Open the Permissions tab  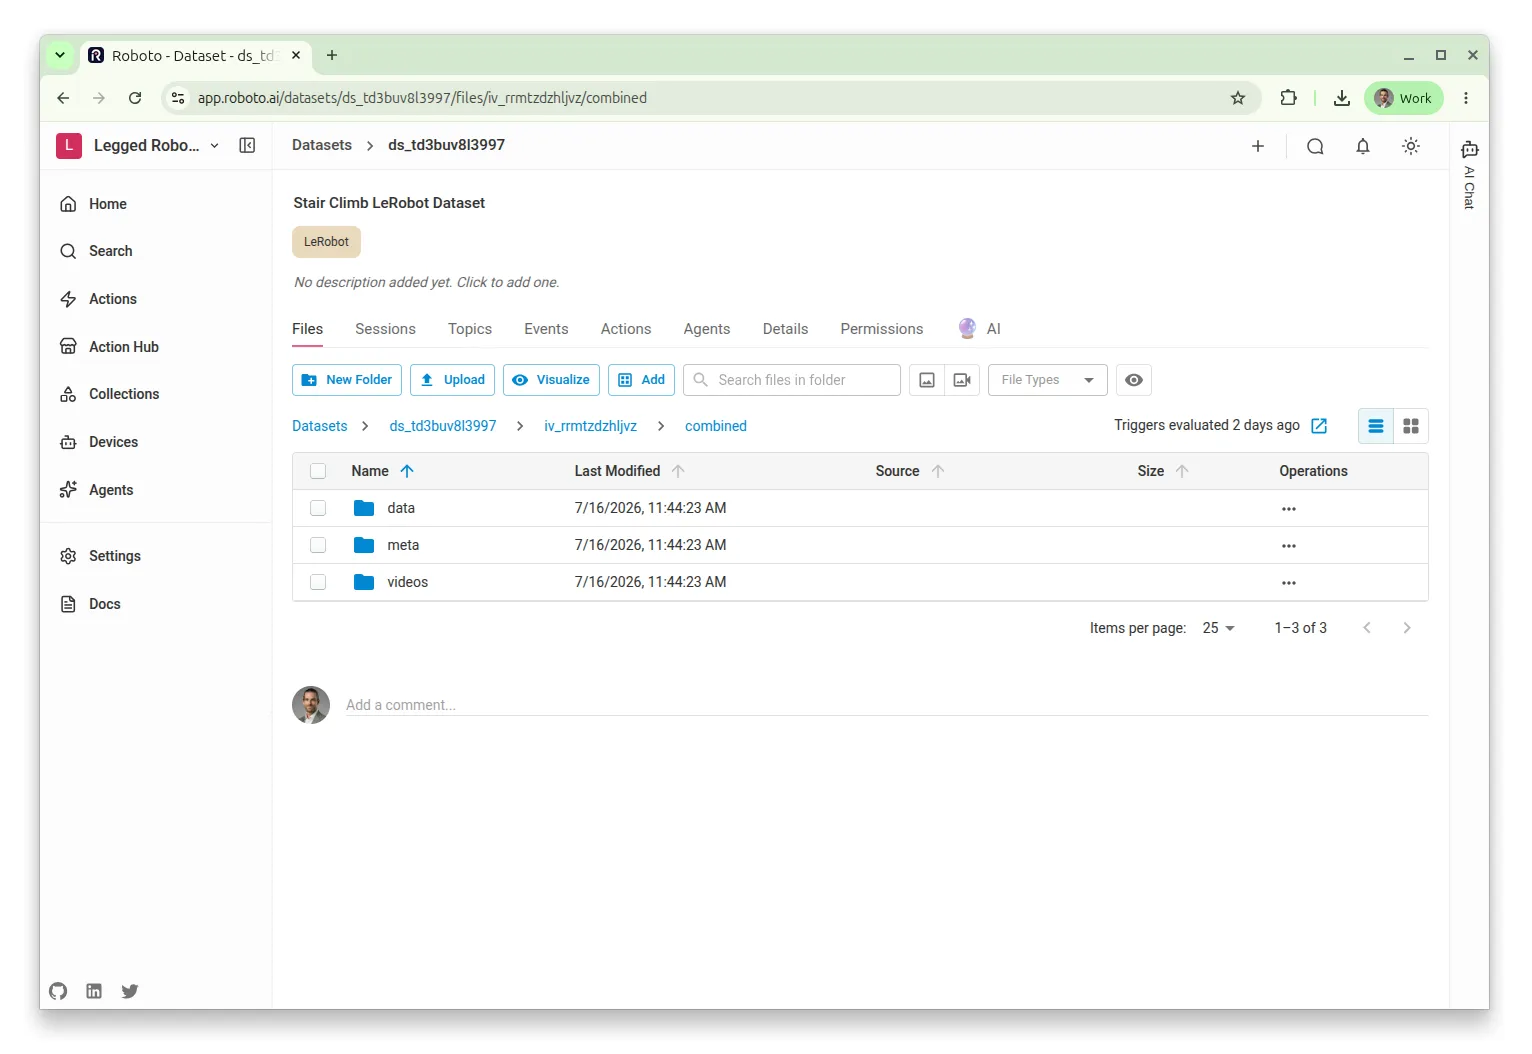pos(882,329)
